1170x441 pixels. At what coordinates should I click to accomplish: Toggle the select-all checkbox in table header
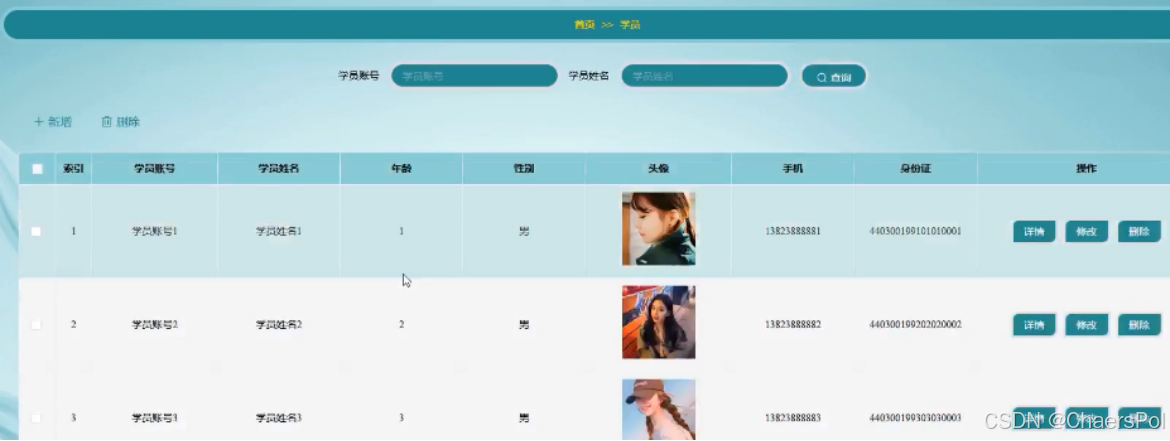(x=37, y=169)
